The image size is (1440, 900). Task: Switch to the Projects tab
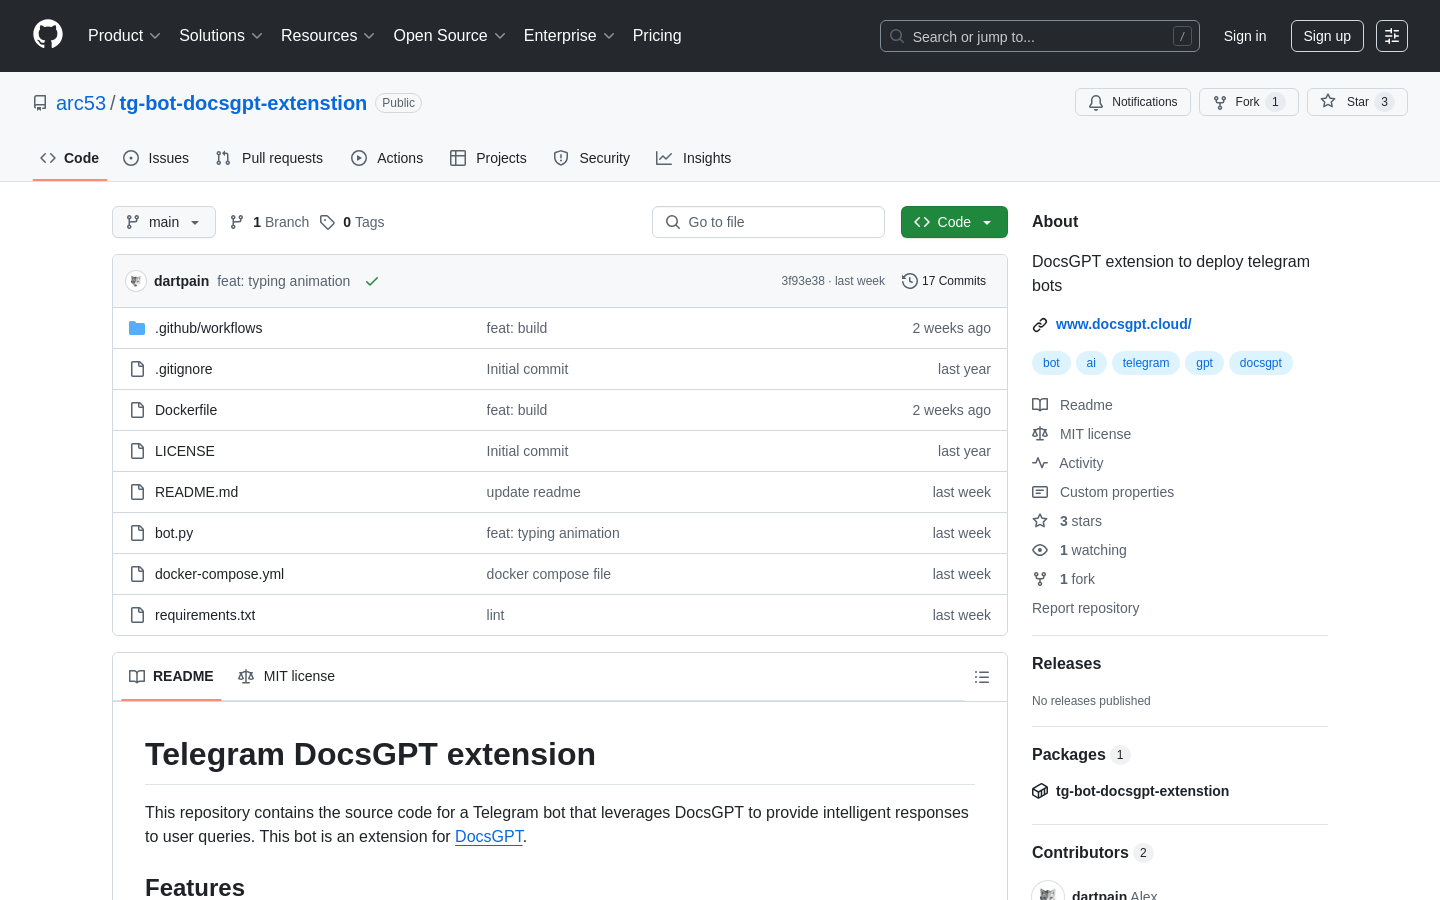(x=488, y=158)
